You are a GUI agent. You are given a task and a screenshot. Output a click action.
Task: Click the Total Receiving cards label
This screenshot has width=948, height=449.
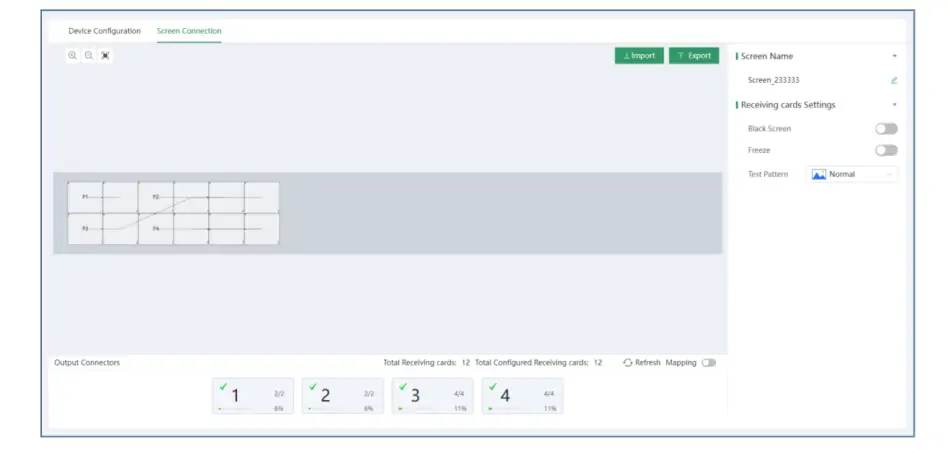pos(420,363)
